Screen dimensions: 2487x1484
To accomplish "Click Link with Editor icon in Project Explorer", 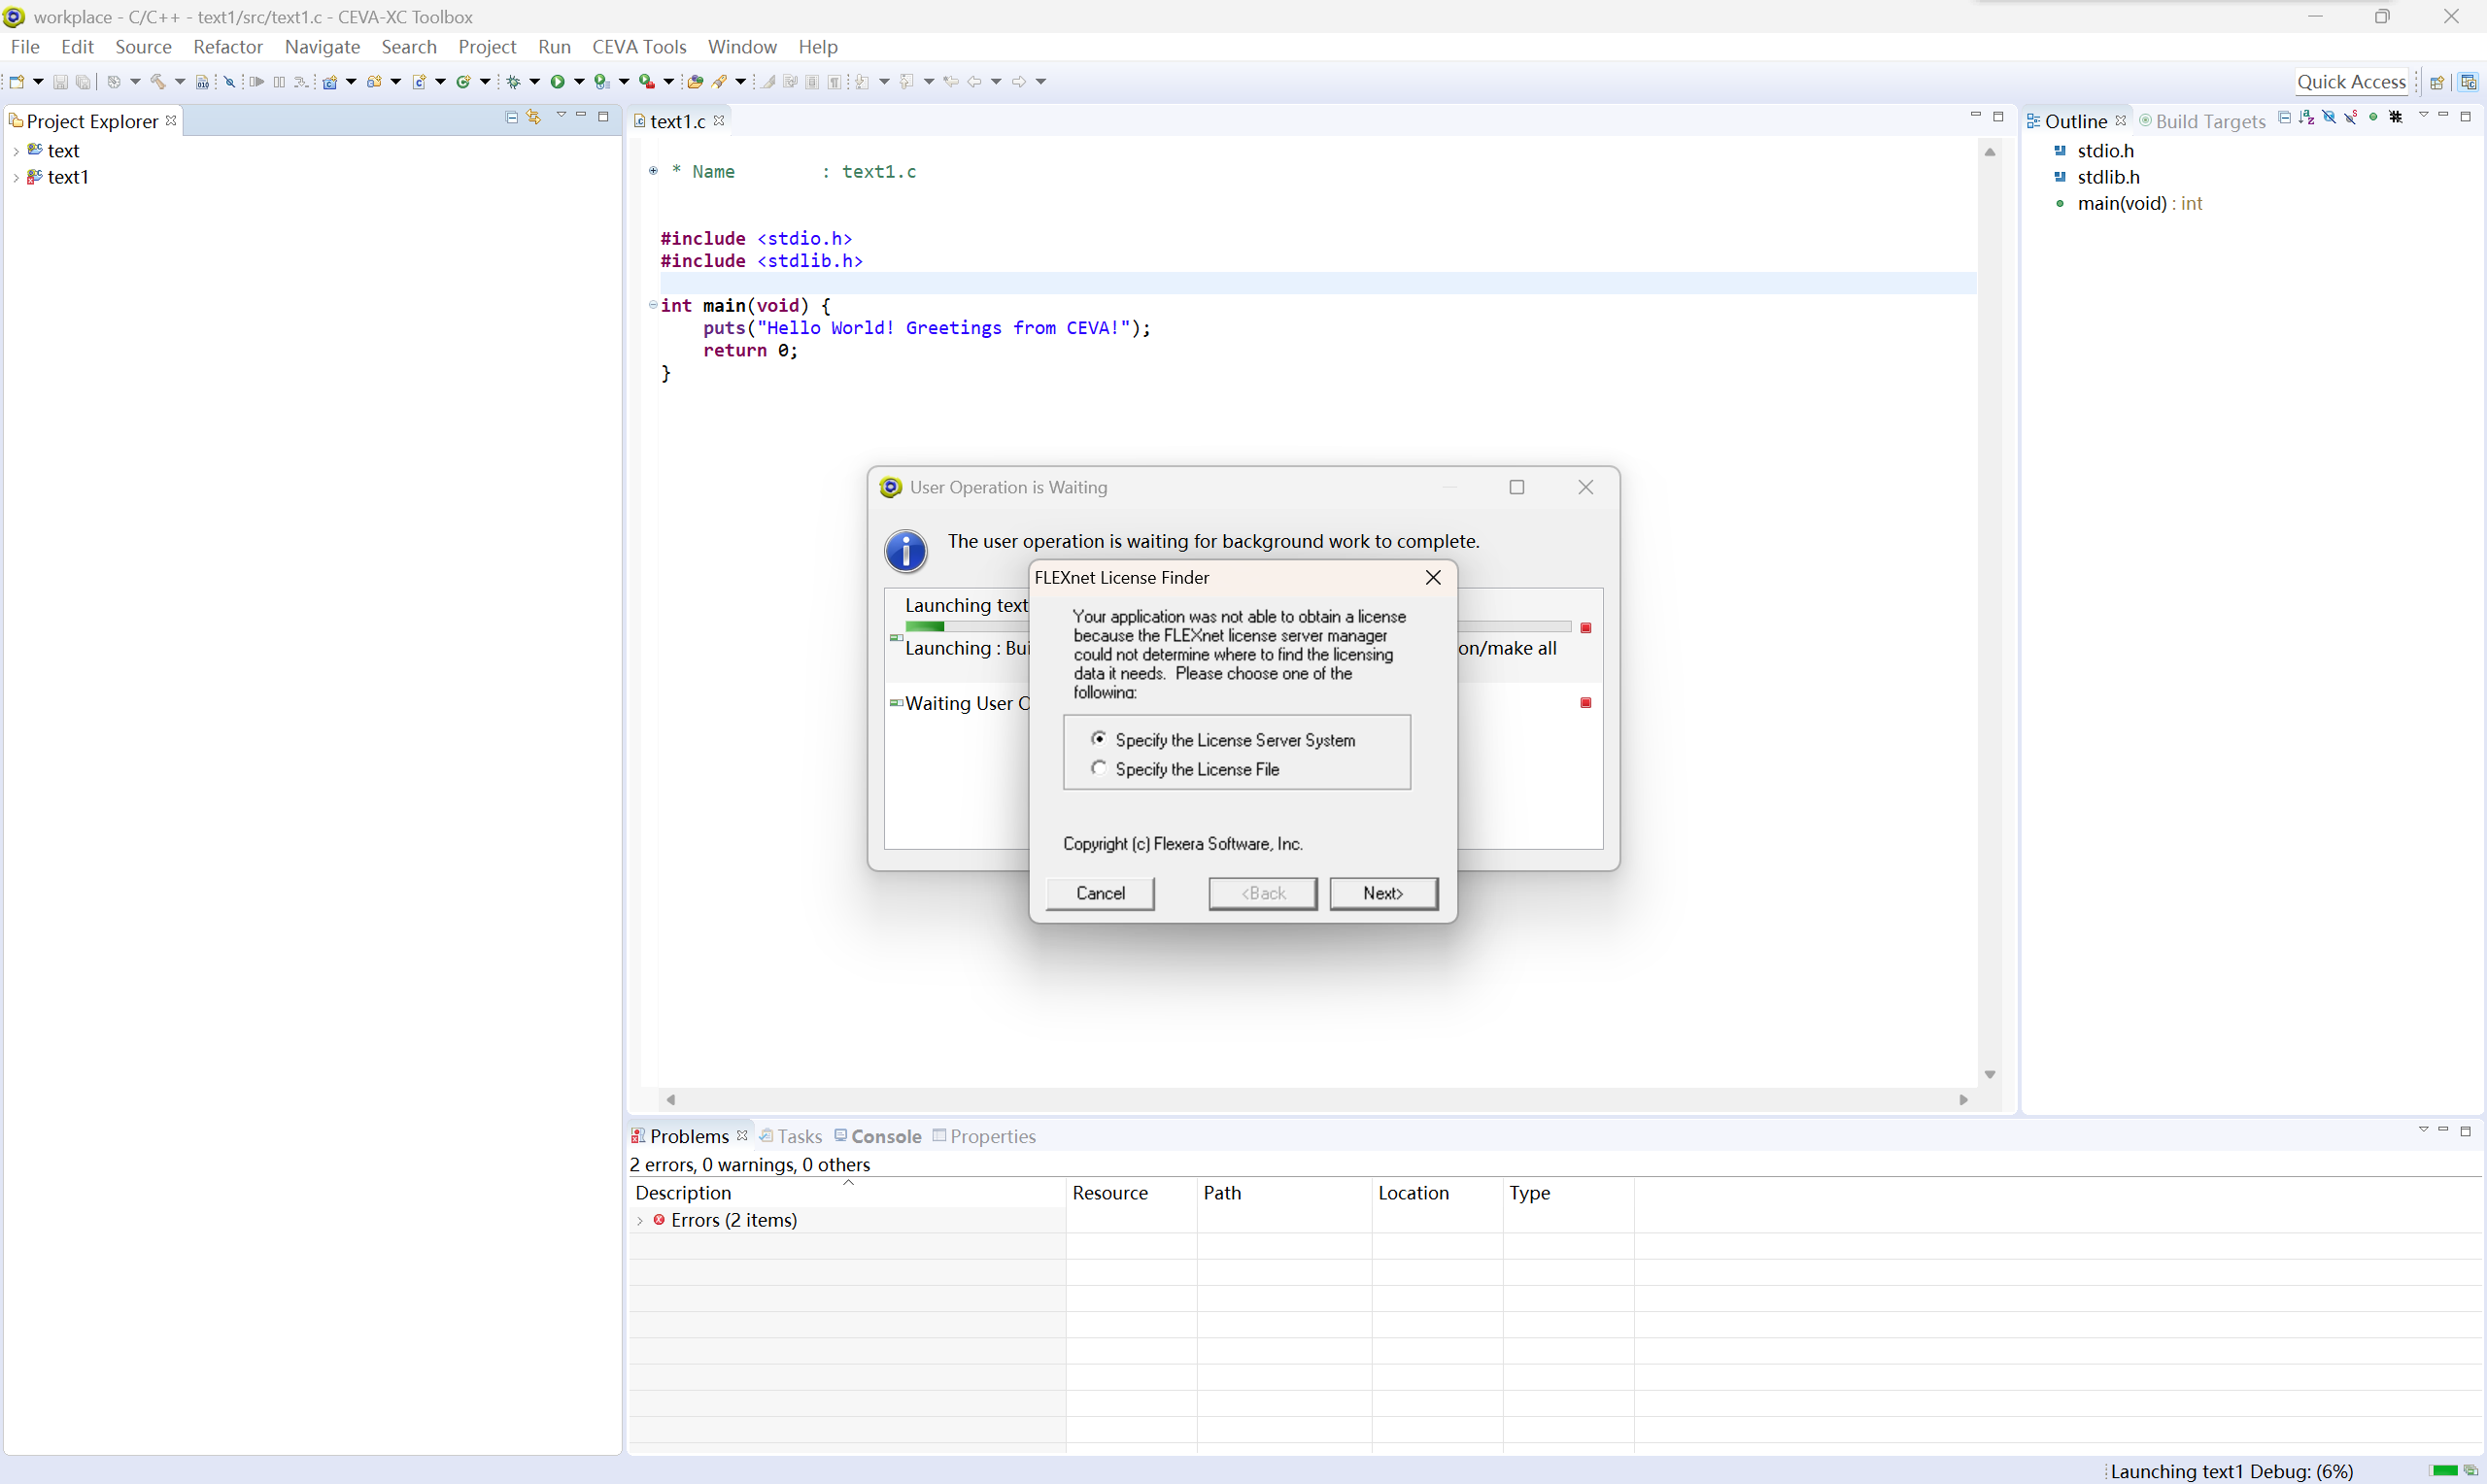I will pos(534,118).
